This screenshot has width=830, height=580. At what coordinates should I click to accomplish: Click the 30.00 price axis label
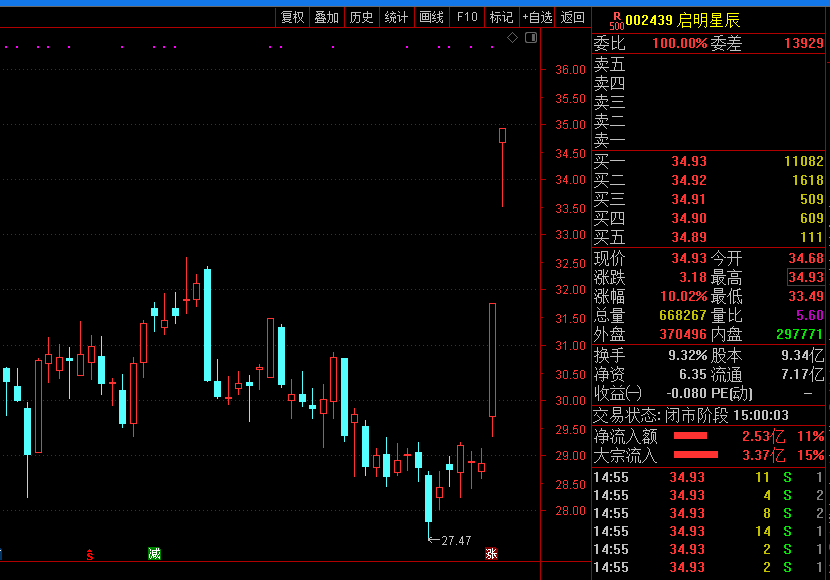pyautogui.click(x=570, y=401)
